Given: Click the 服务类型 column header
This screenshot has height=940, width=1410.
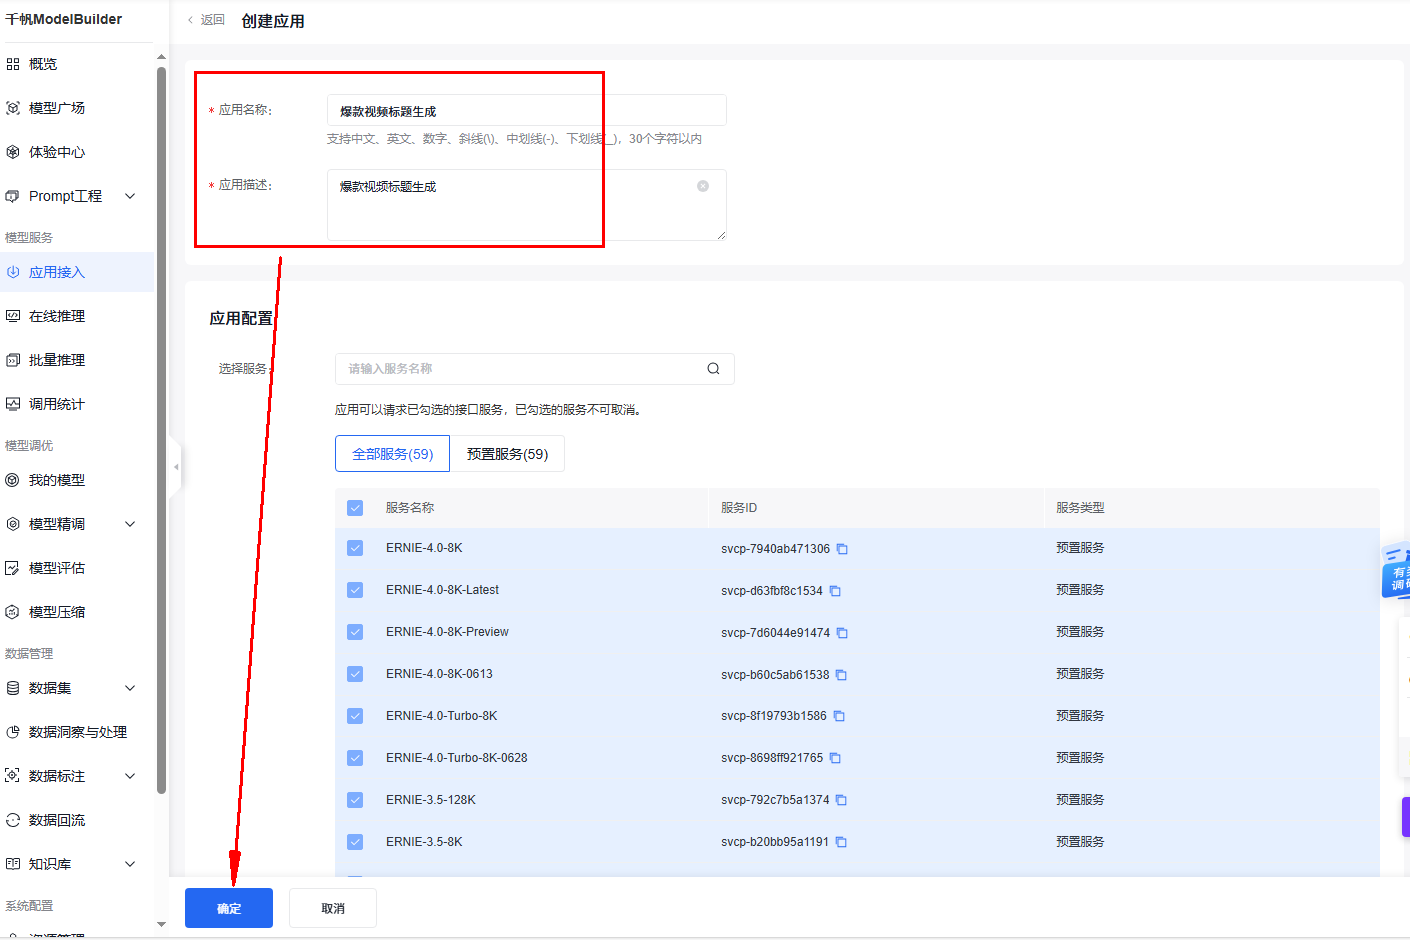Looking at the screenshot, I should 1080,508.
